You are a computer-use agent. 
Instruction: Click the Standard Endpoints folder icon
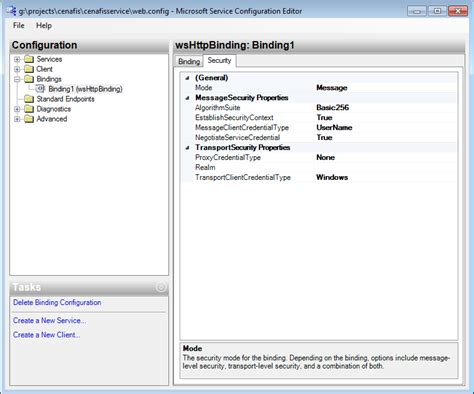(29, 99)
